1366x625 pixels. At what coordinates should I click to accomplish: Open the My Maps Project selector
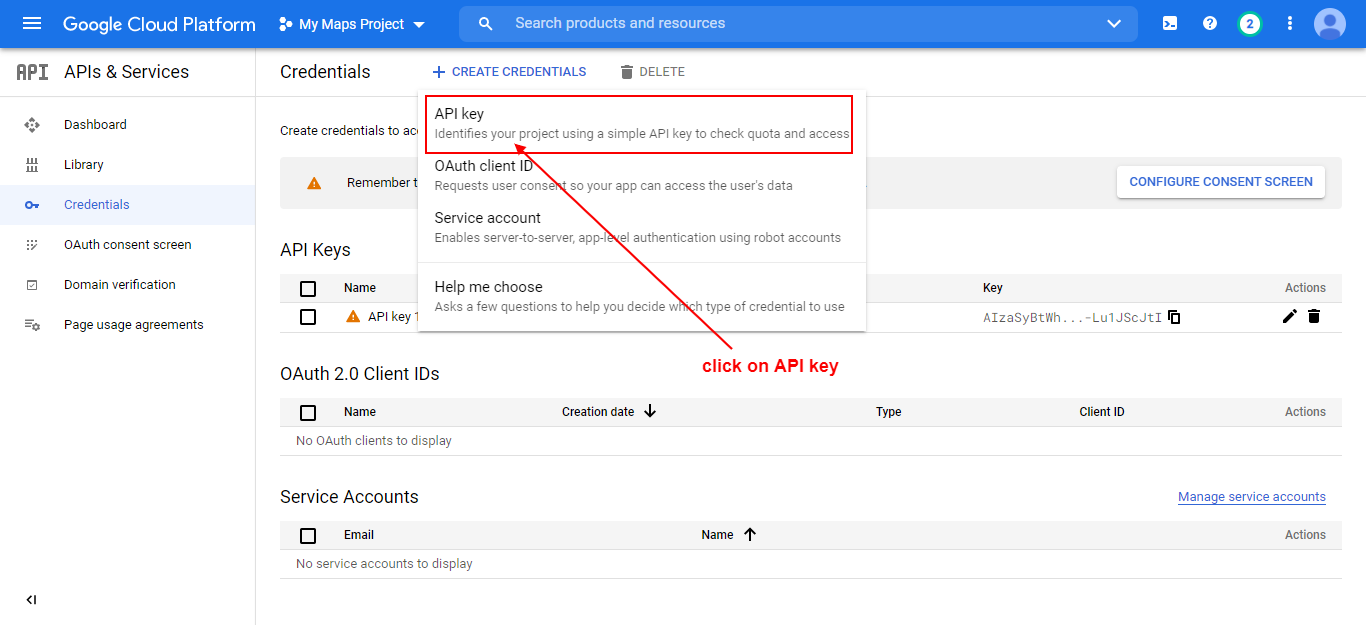click(352, 24)
